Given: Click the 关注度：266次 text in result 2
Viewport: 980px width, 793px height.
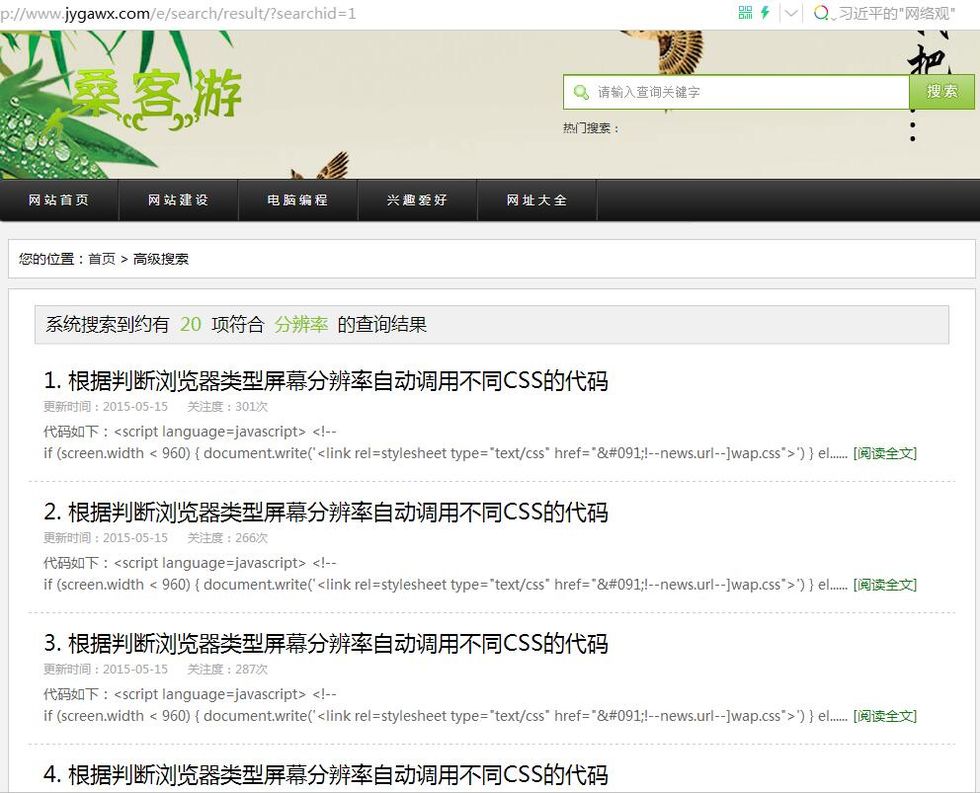Looking at the screenshot, I should click(x=228, y=538).
